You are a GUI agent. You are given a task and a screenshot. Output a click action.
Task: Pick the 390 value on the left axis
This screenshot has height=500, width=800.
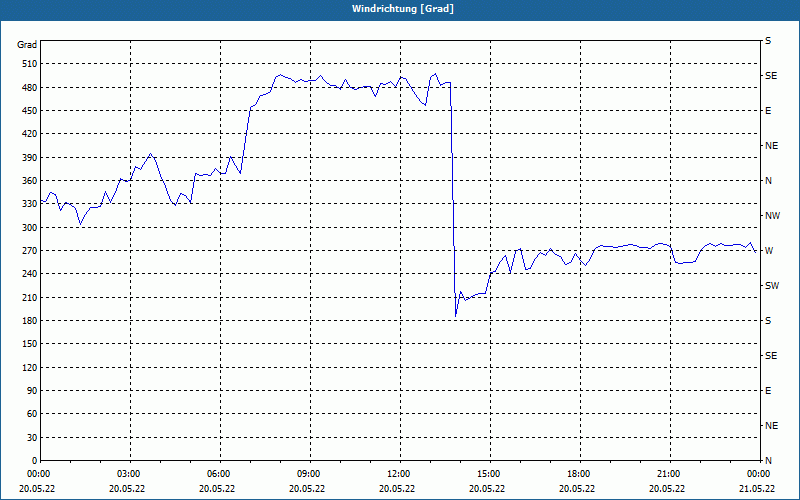[30, 157]
